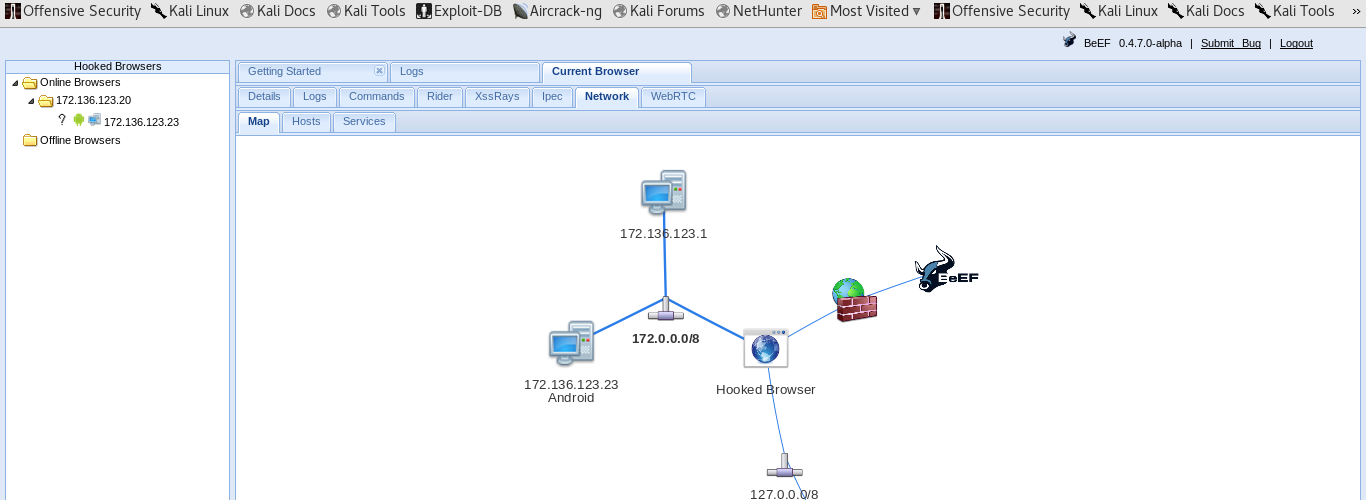Click the BeEF bull logo on map
This screenshot has height=500, width=1366.
[944, 269]
